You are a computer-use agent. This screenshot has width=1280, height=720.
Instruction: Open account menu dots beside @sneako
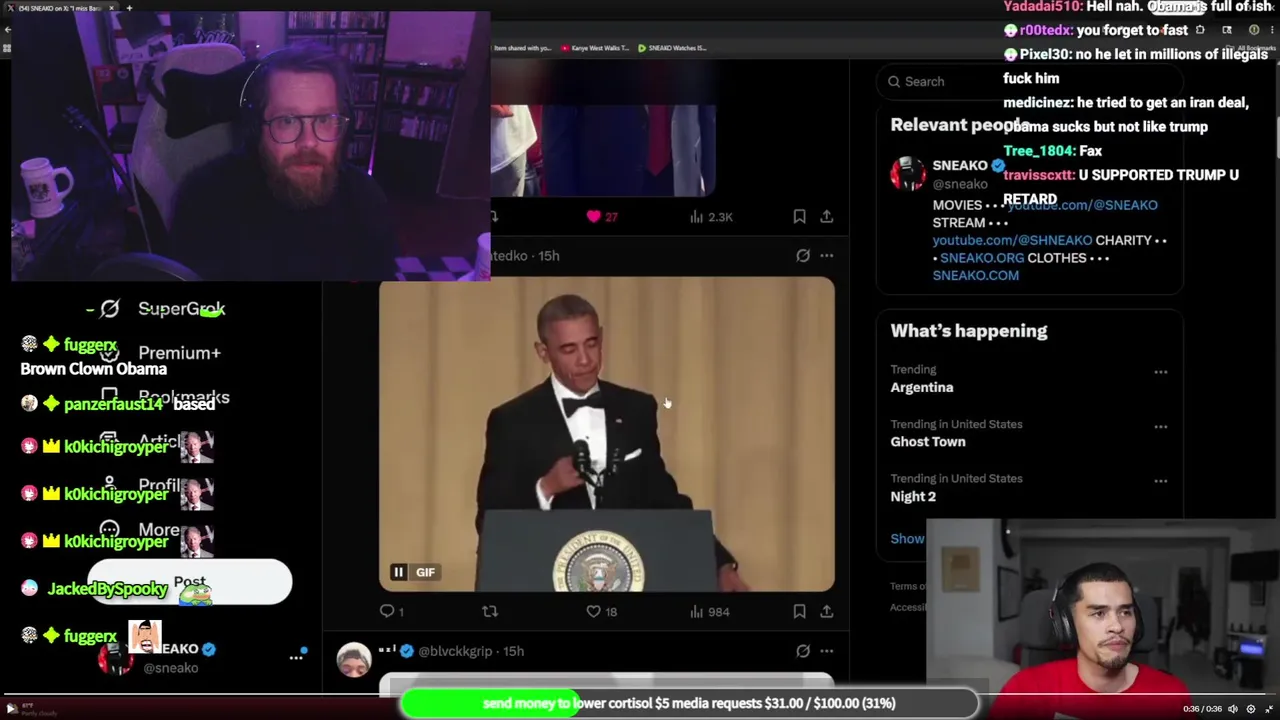point(296,657)
